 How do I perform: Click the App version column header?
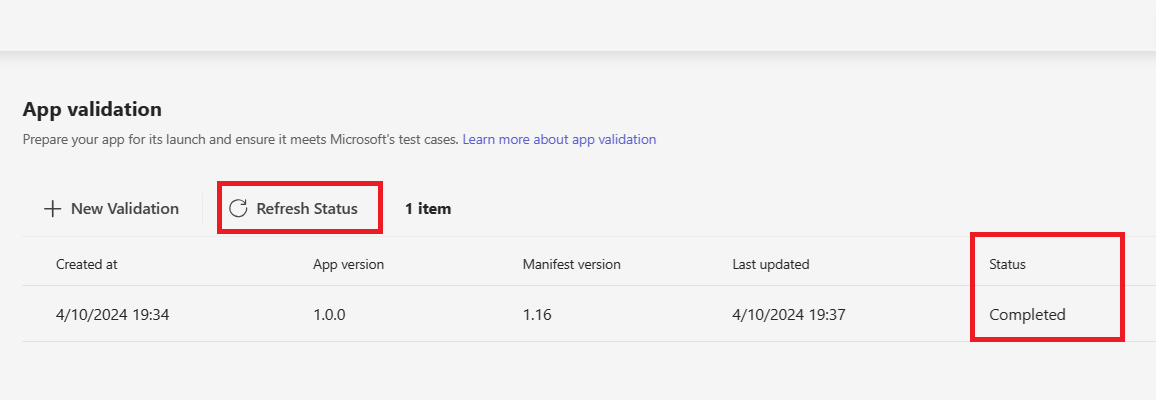point(348,264)
